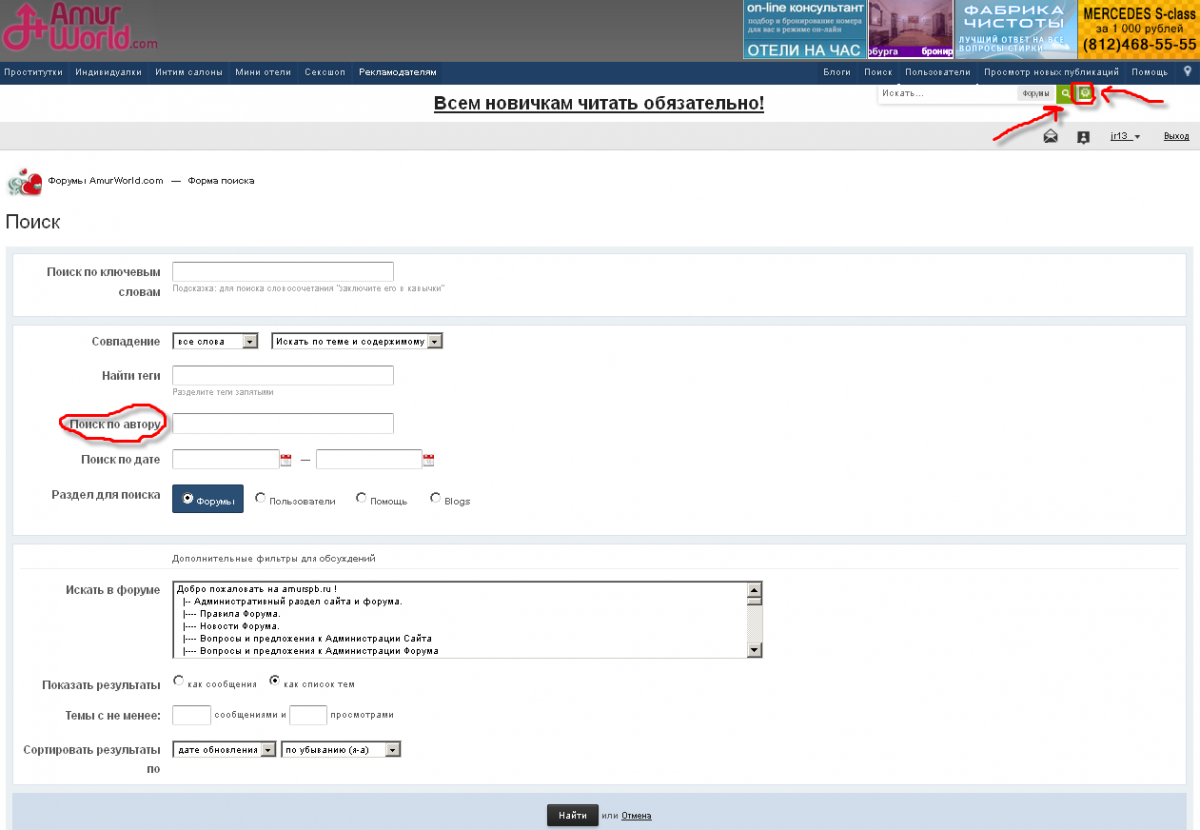Open the messages envelope icon
This screenshot has height=830, width=1200.
point(1050,137)
